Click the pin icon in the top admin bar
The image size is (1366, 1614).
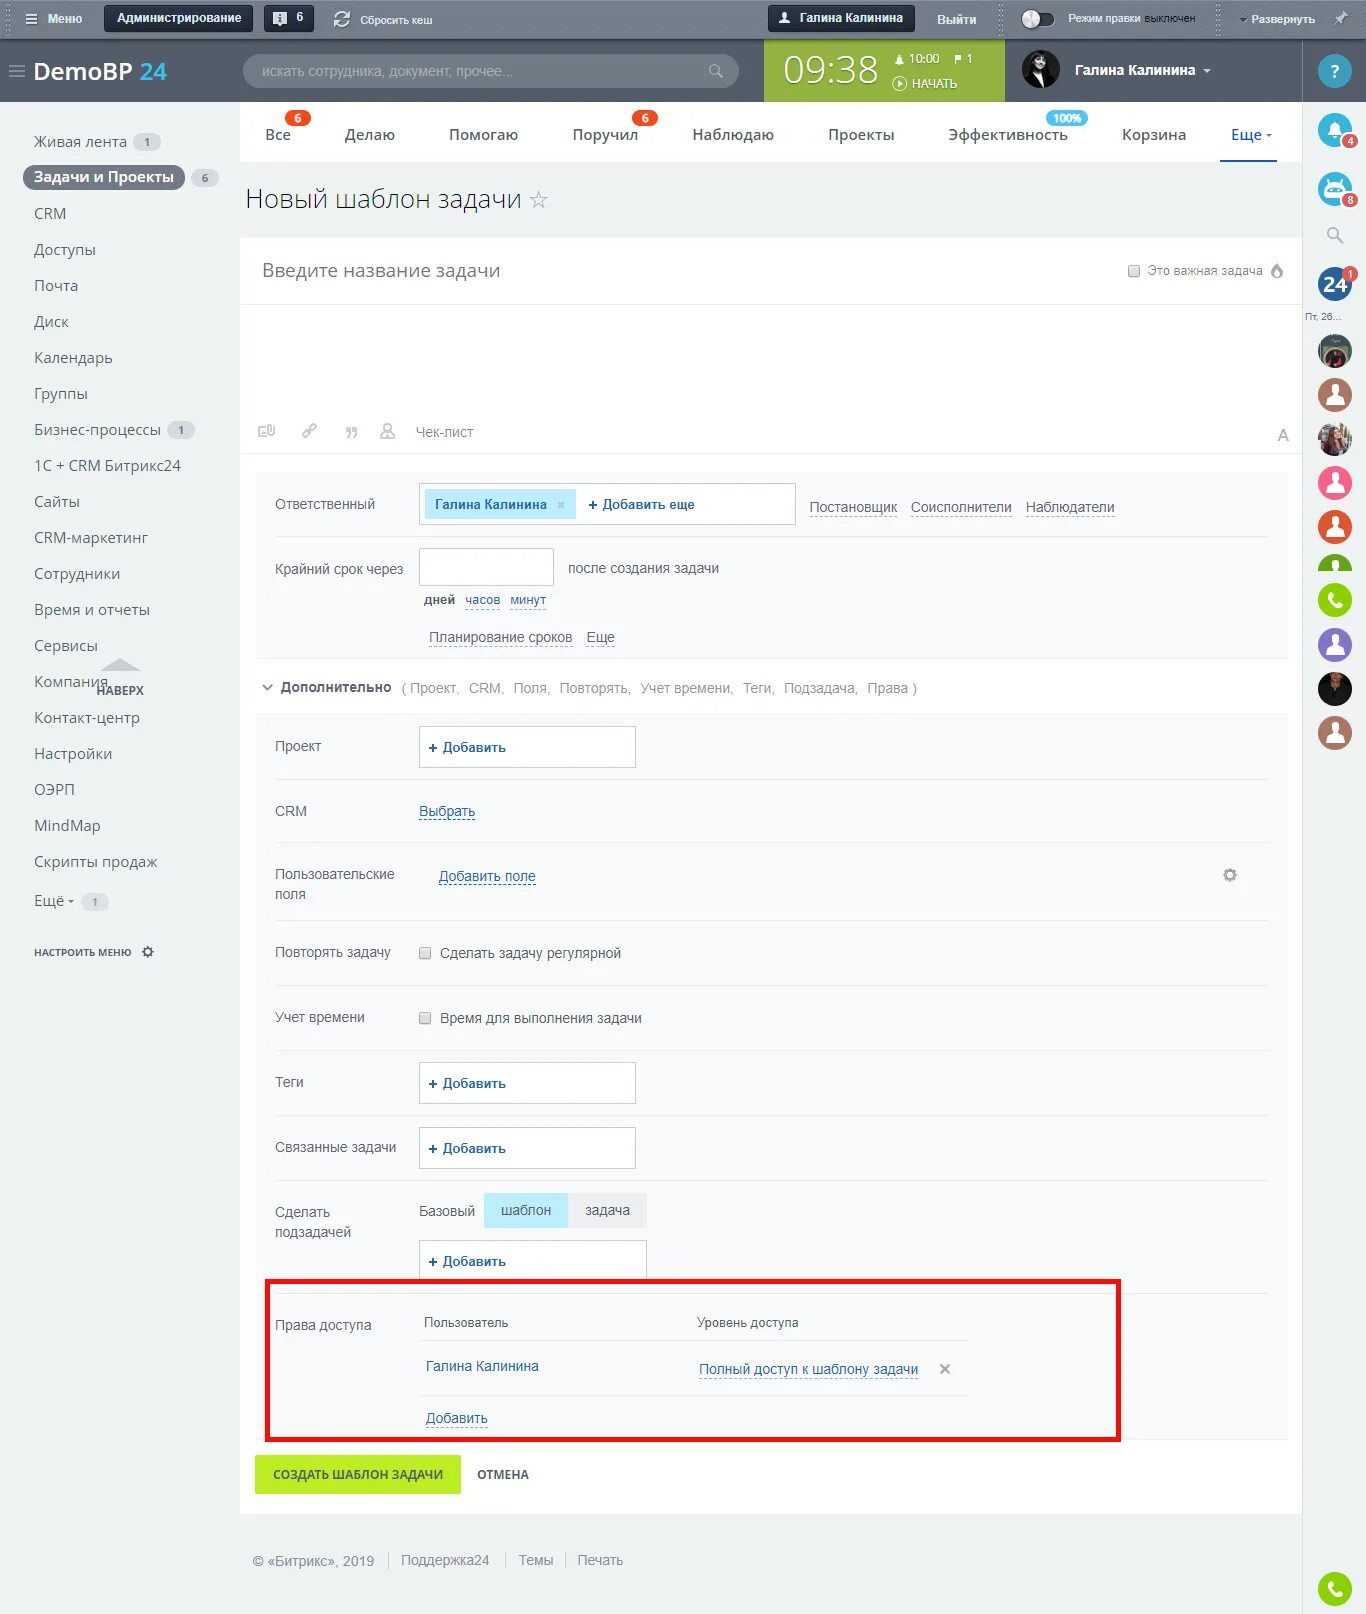pos(1340,19)
